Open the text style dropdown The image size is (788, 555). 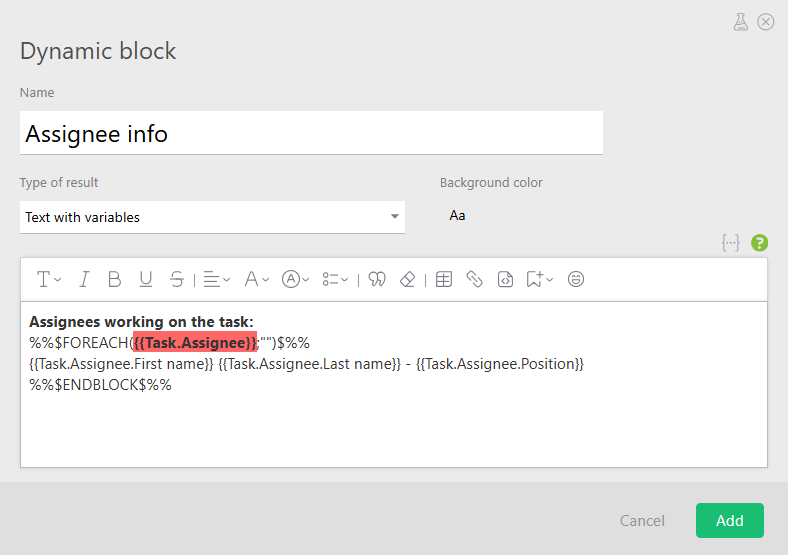[x=49, y=280]
